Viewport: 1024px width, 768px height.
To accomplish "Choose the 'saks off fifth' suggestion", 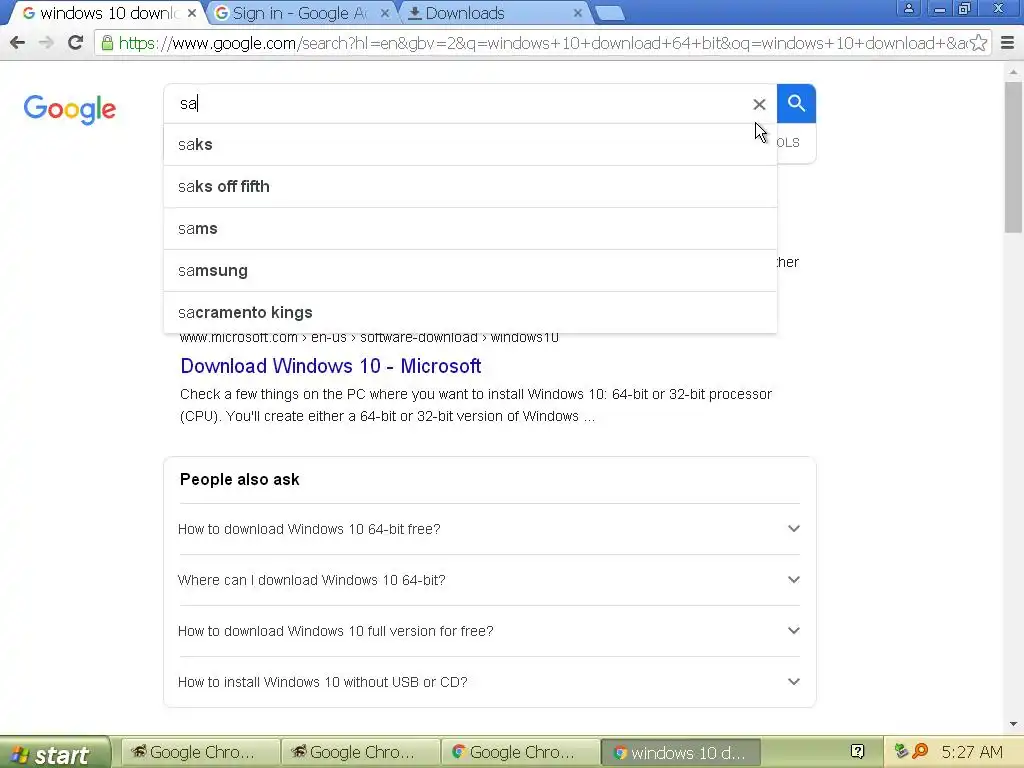I will 470,187.
